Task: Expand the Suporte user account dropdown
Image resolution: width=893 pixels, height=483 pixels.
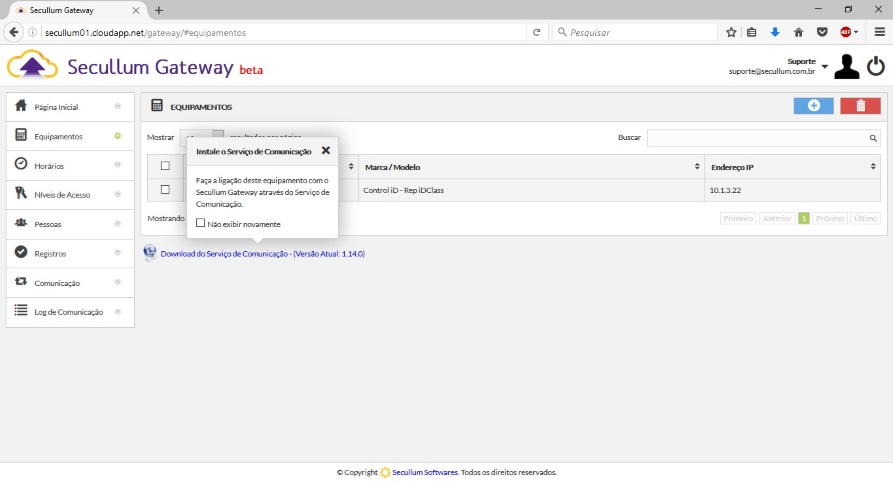Action: (825, 67)
